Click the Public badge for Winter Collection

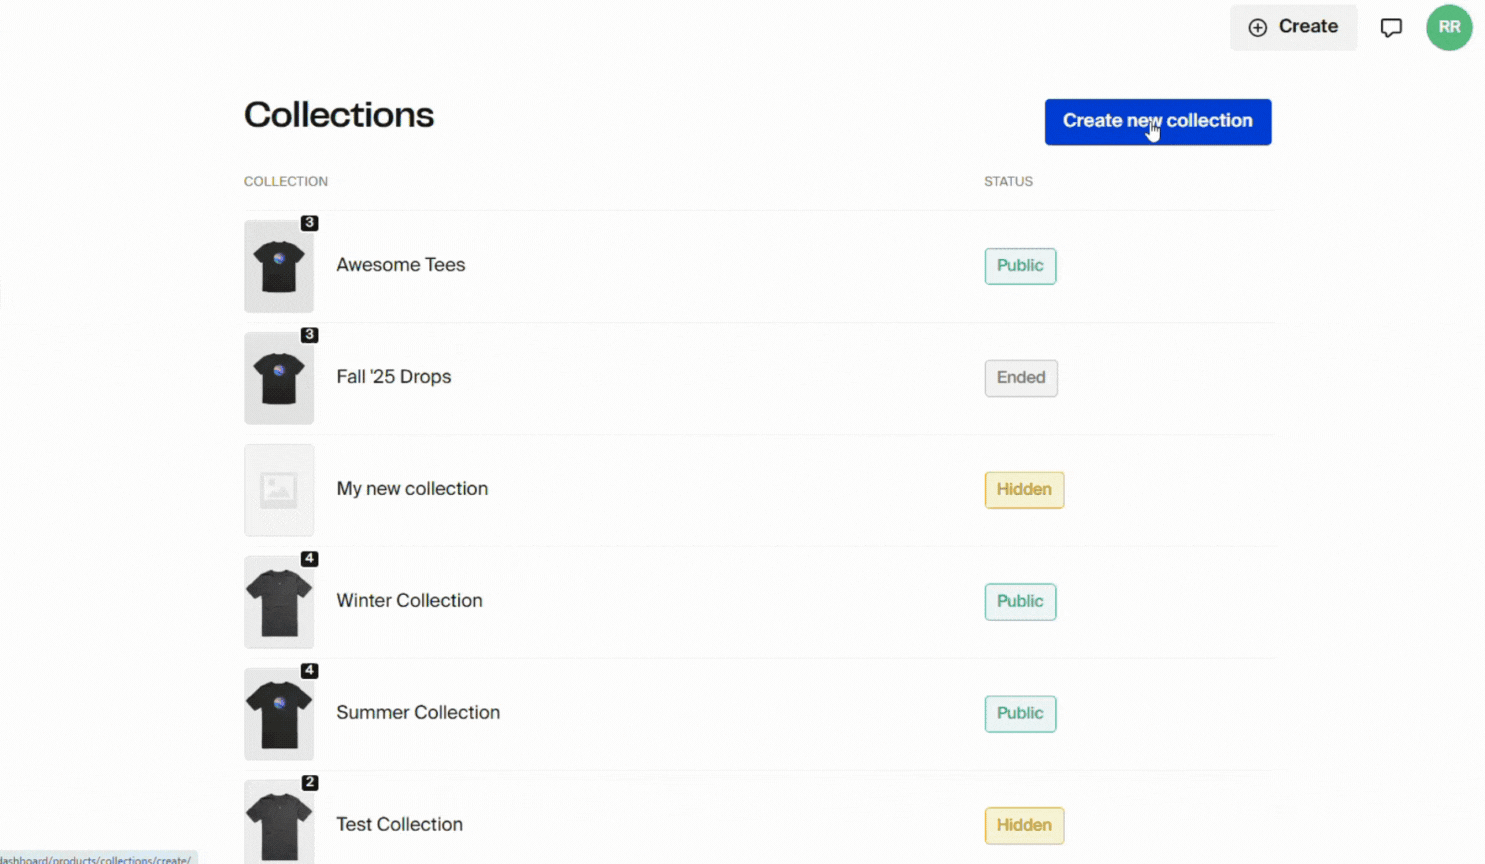1020,602
